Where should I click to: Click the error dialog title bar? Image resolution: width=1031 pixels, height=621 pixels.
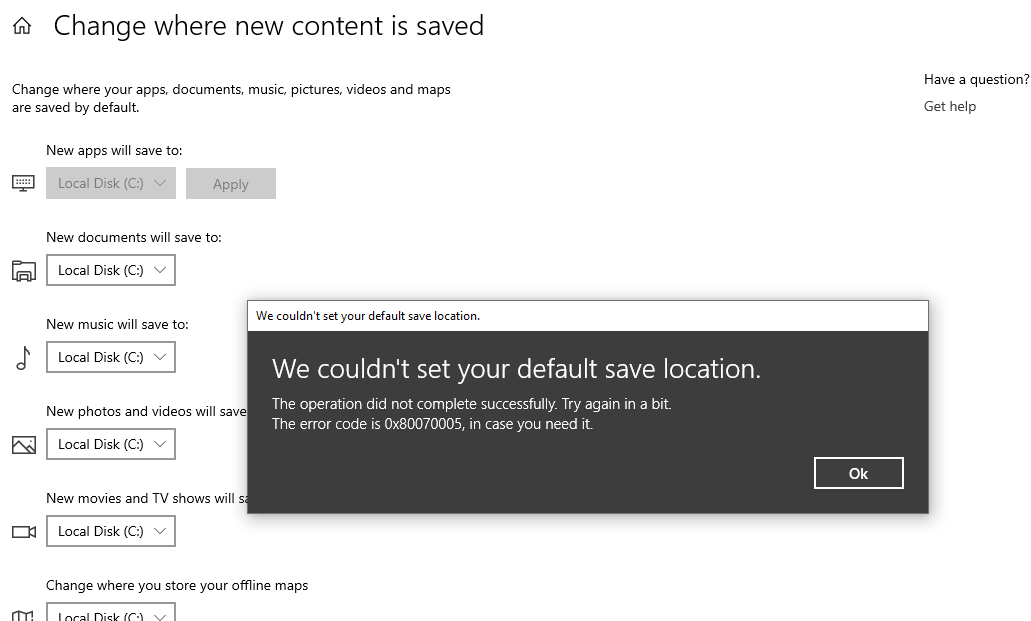tap(587, 315)
